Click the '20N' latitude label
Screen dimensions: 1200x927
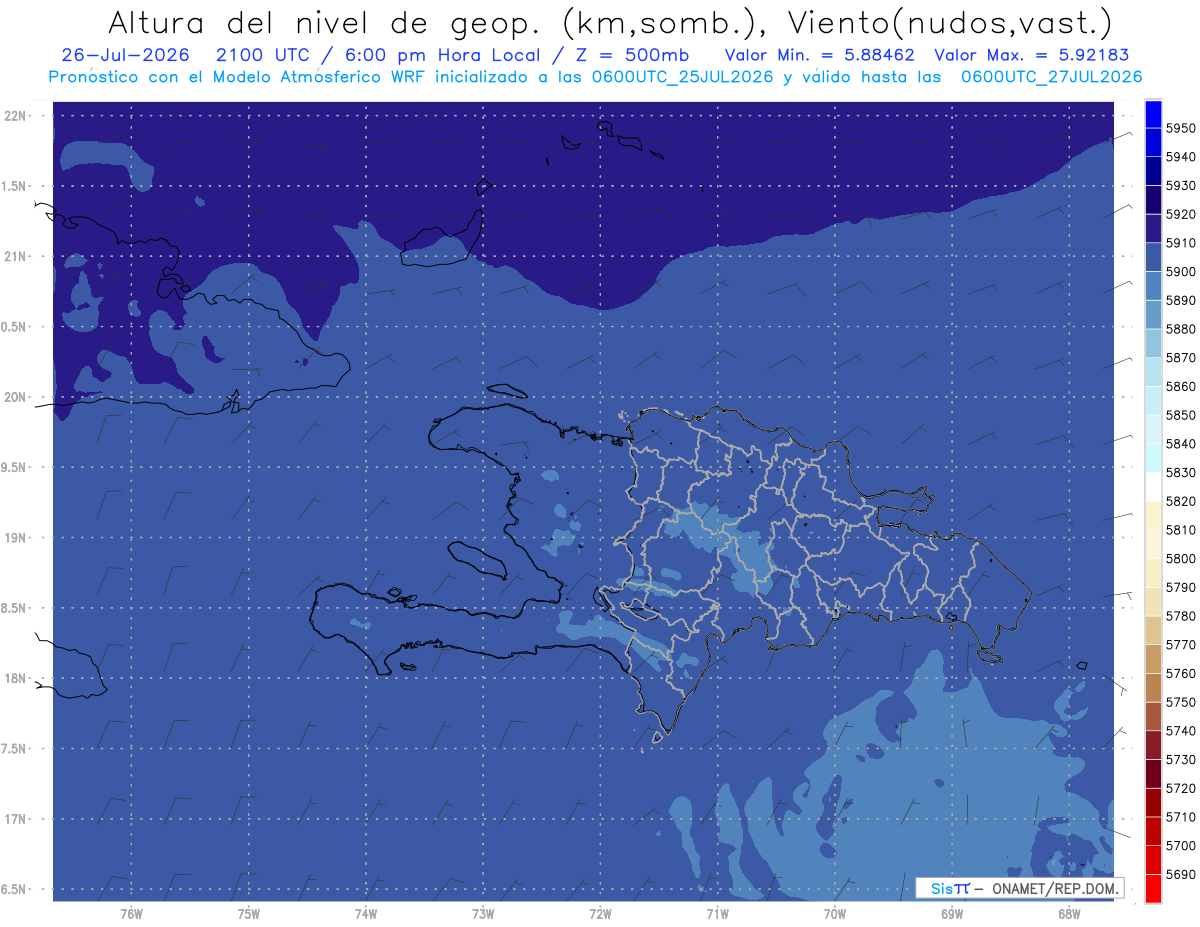point(14,397)
